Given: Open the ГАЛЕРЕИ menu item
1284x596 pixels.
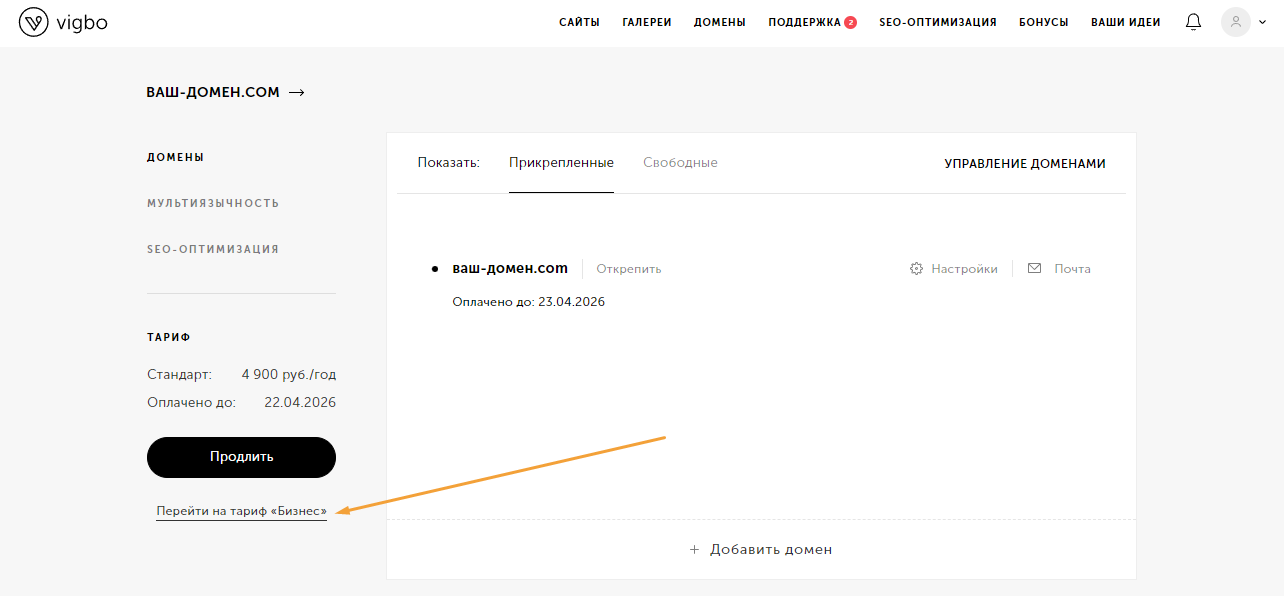Looking at the screenshot, I should click(646, 22).
